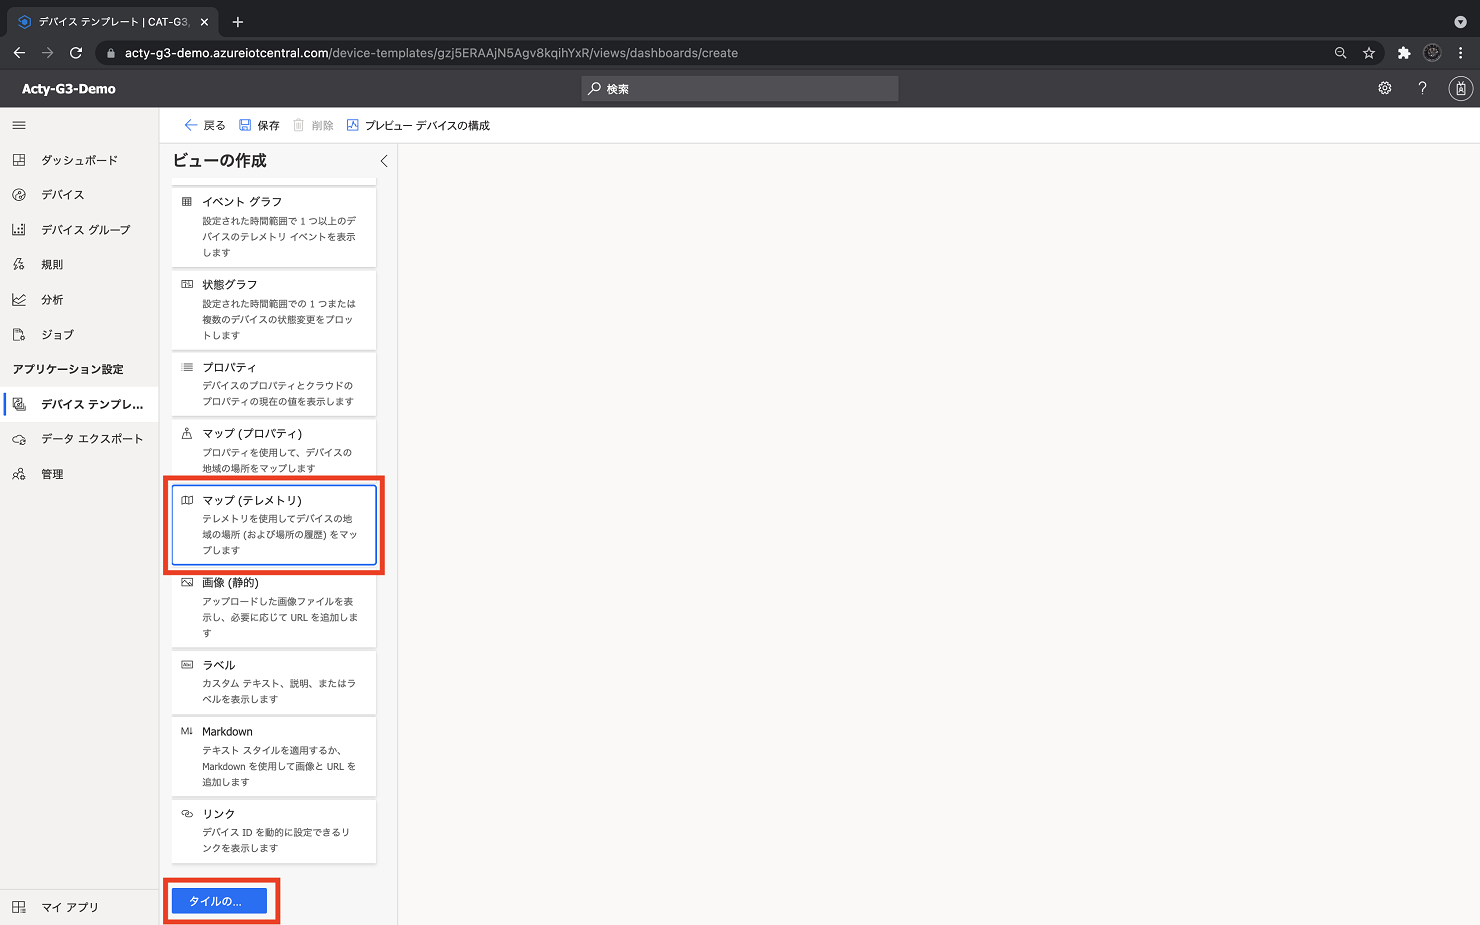Open the account profile icon in the header

coord(1460,88)
